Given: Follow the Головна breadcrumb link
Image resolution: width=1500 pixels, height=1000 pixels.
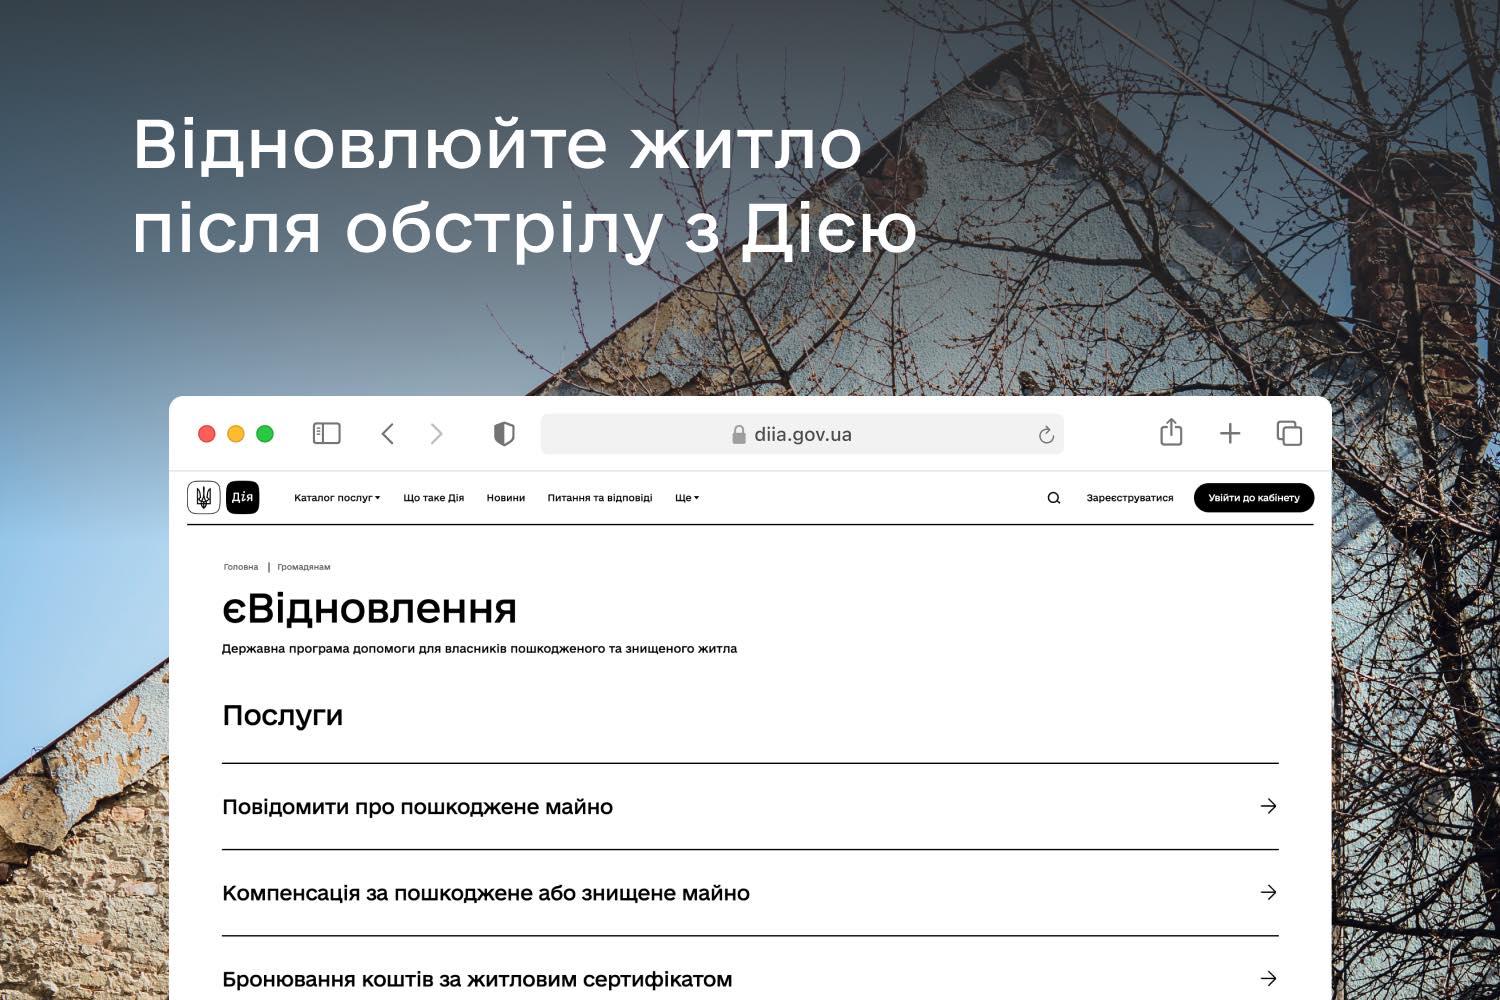Looking at the screenshot, I should point(241,567).
